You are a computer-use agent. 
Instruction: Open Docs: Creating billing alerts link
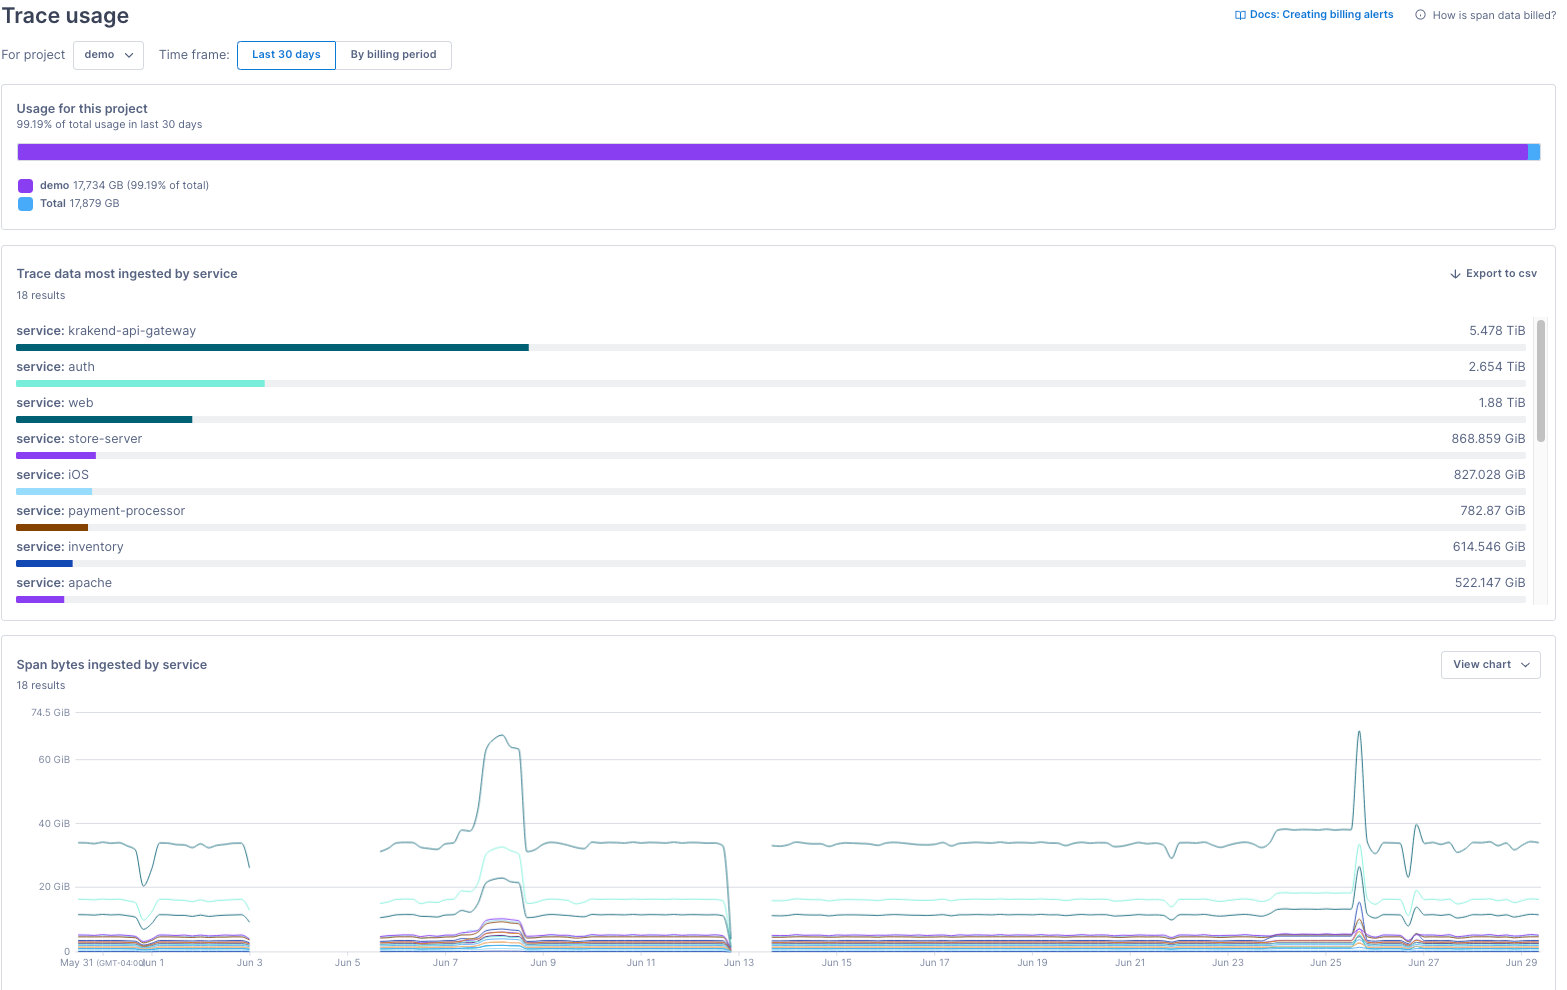click(1320, 14)
